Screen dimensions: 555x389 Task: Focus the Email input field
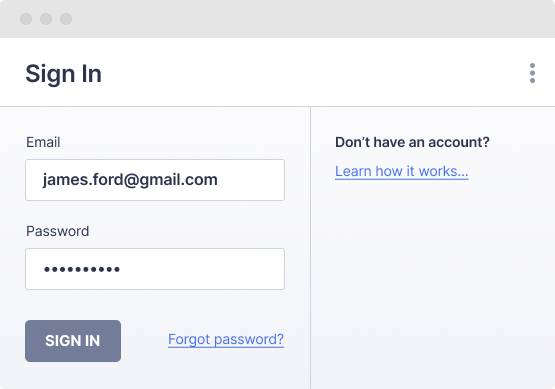(155, 180)
